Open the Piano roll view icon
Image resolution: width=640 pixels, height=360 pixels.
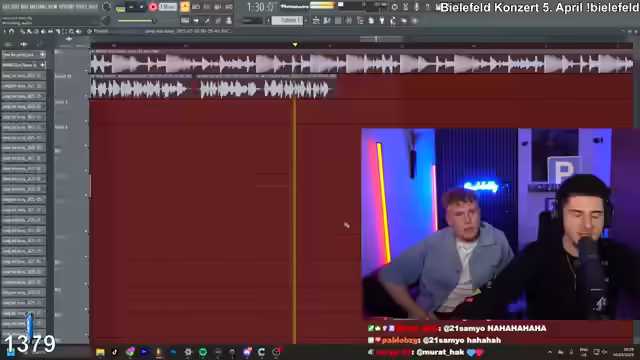tap(327, 20)
